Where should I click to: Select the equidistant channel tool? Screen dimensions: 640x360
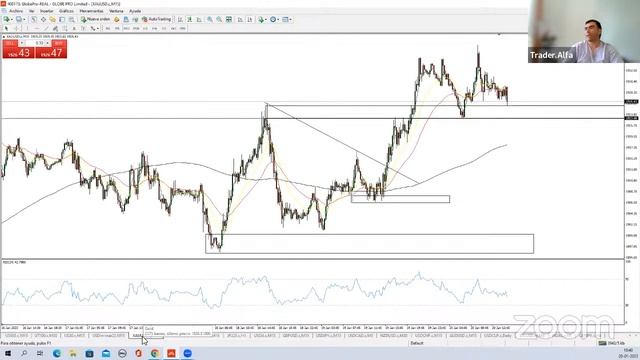coord(56,28)
